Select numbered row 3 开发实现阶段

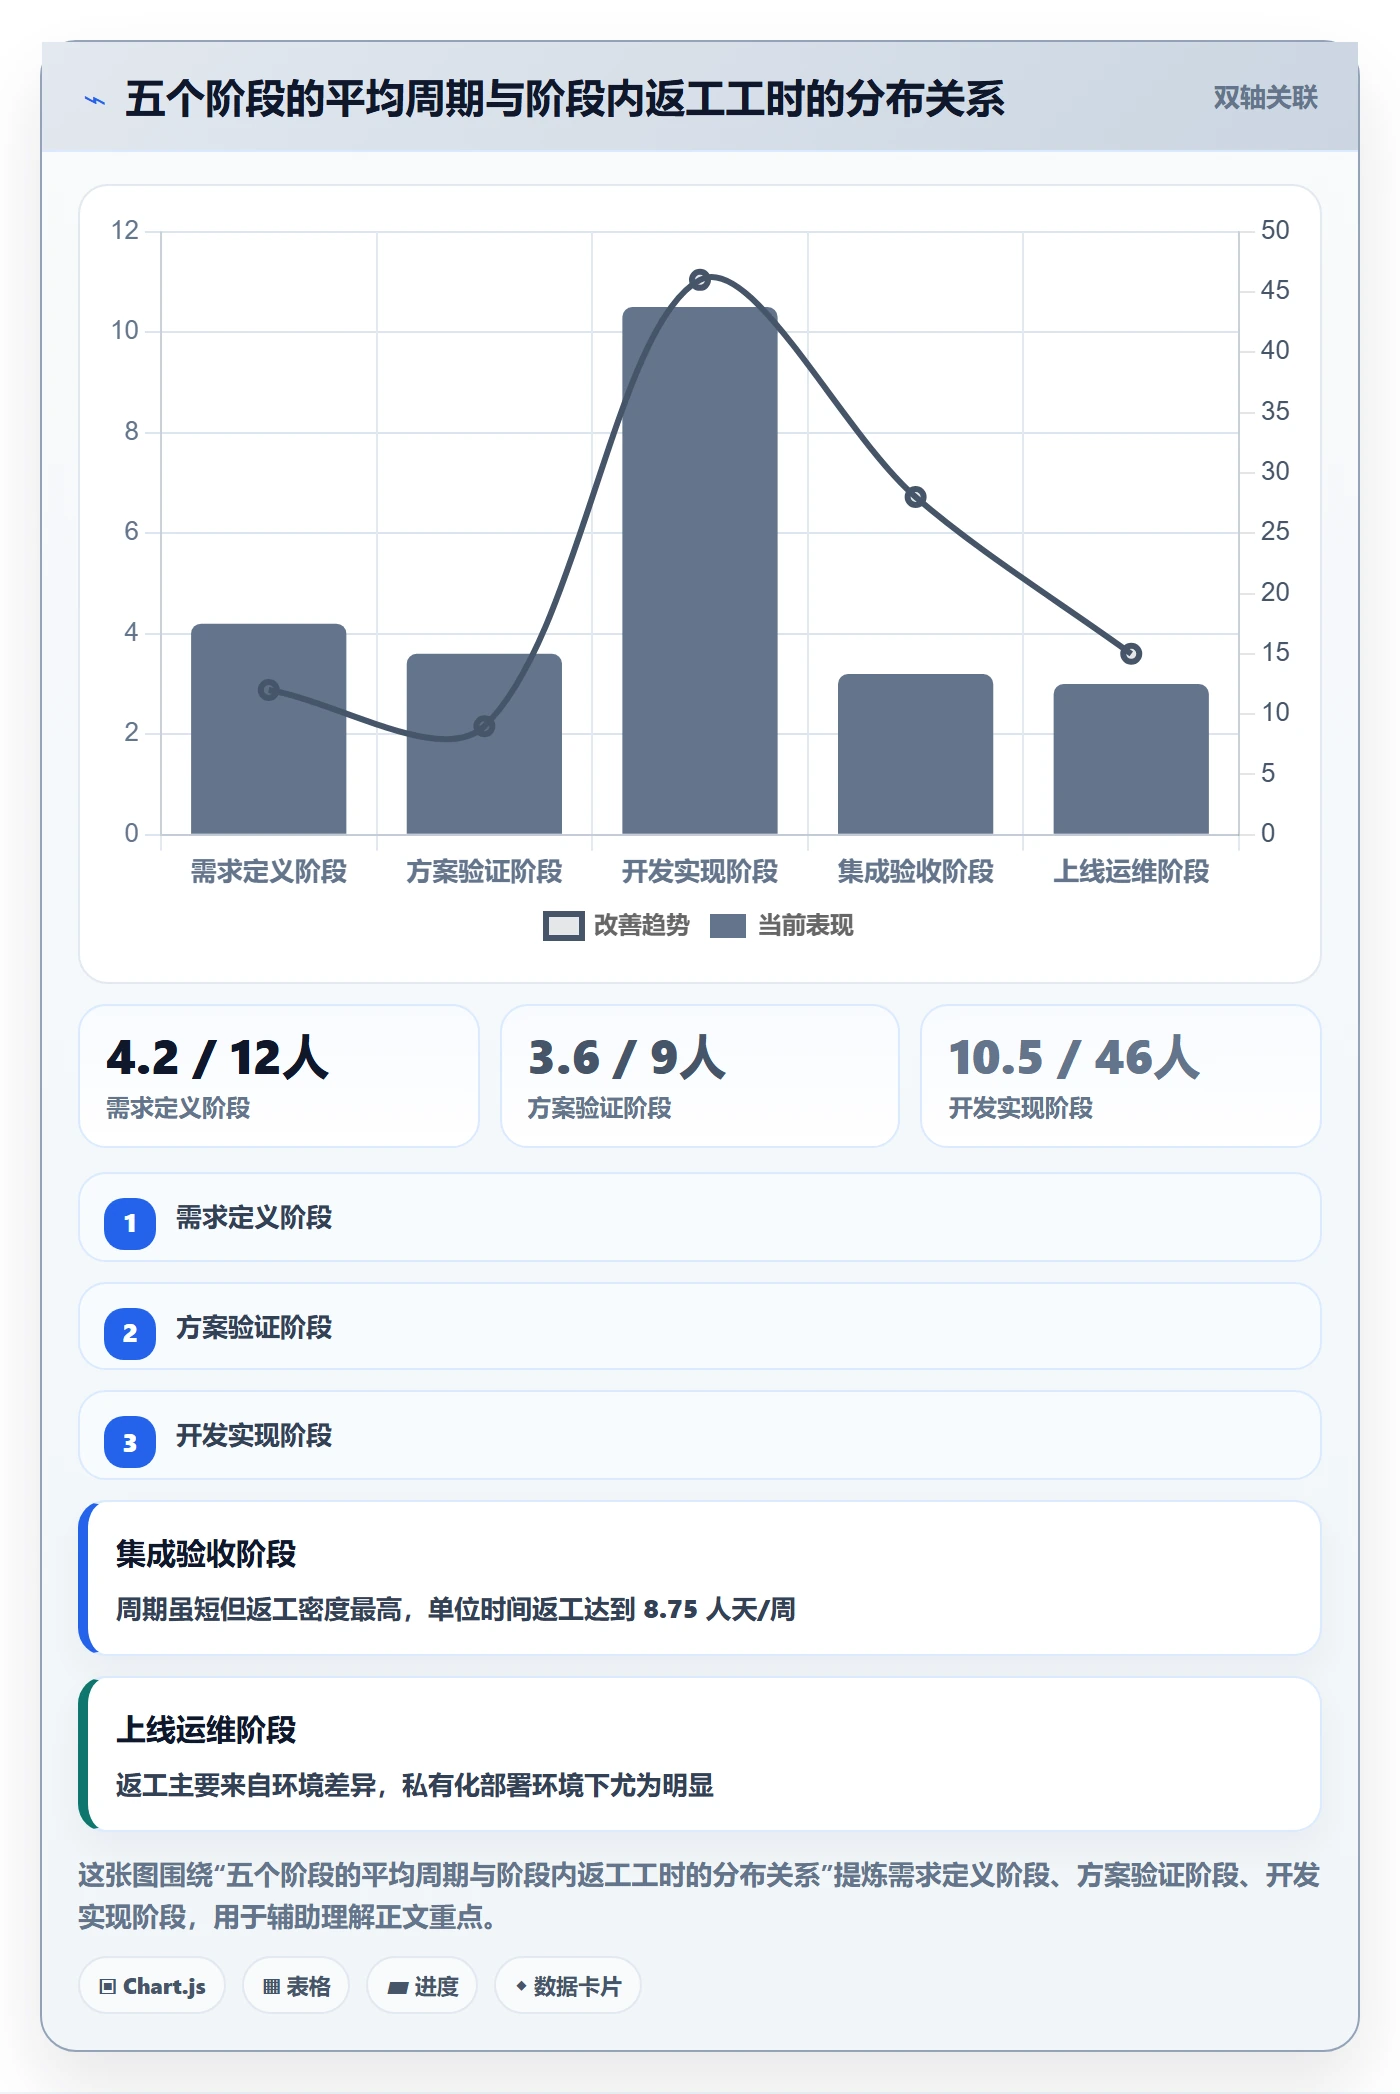coord(700,1436)
